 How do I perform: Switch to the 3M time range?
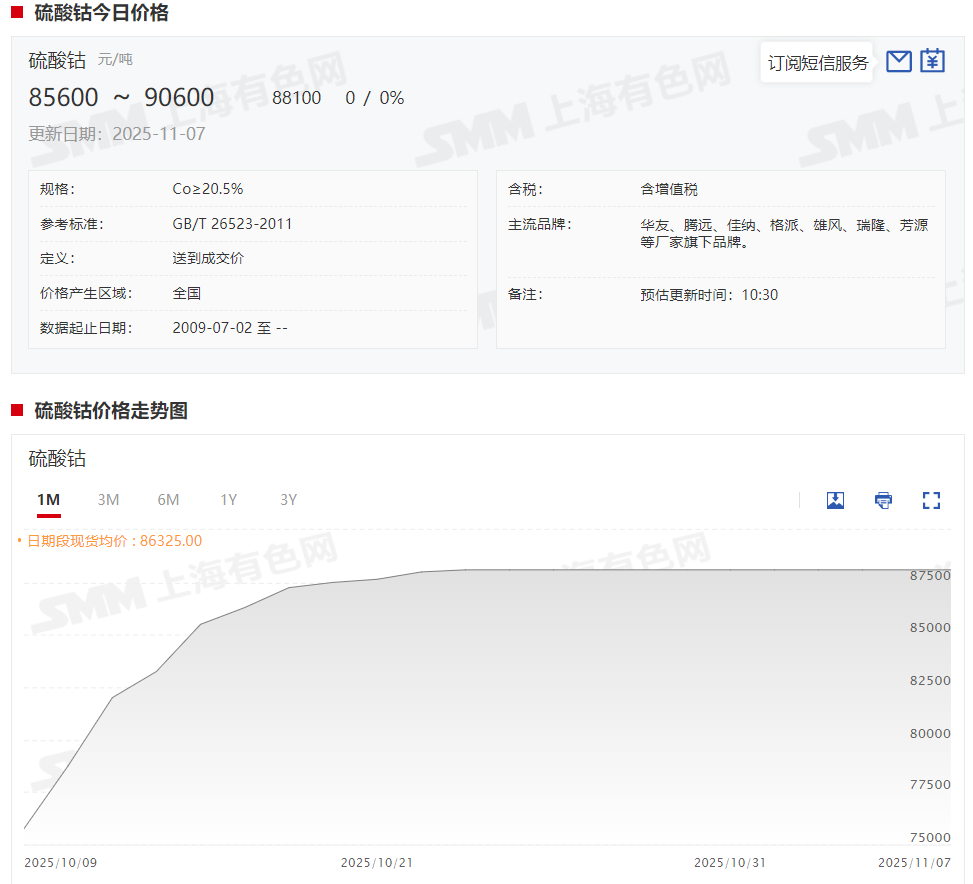[108, 500]
